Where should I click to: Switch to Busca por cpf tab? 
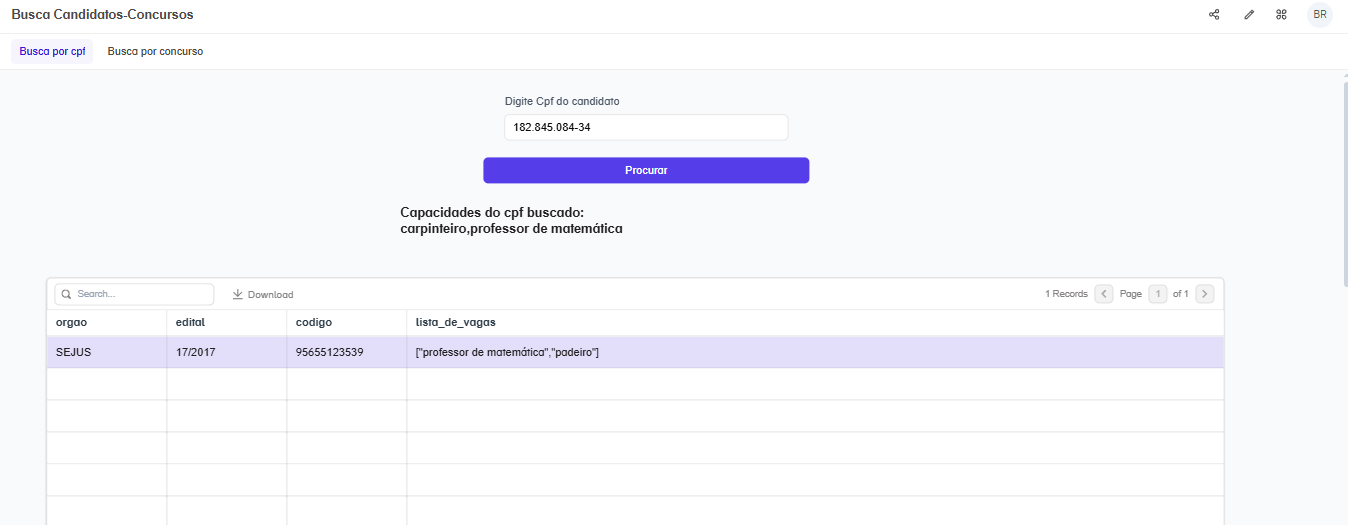click(x=52, y=51)
